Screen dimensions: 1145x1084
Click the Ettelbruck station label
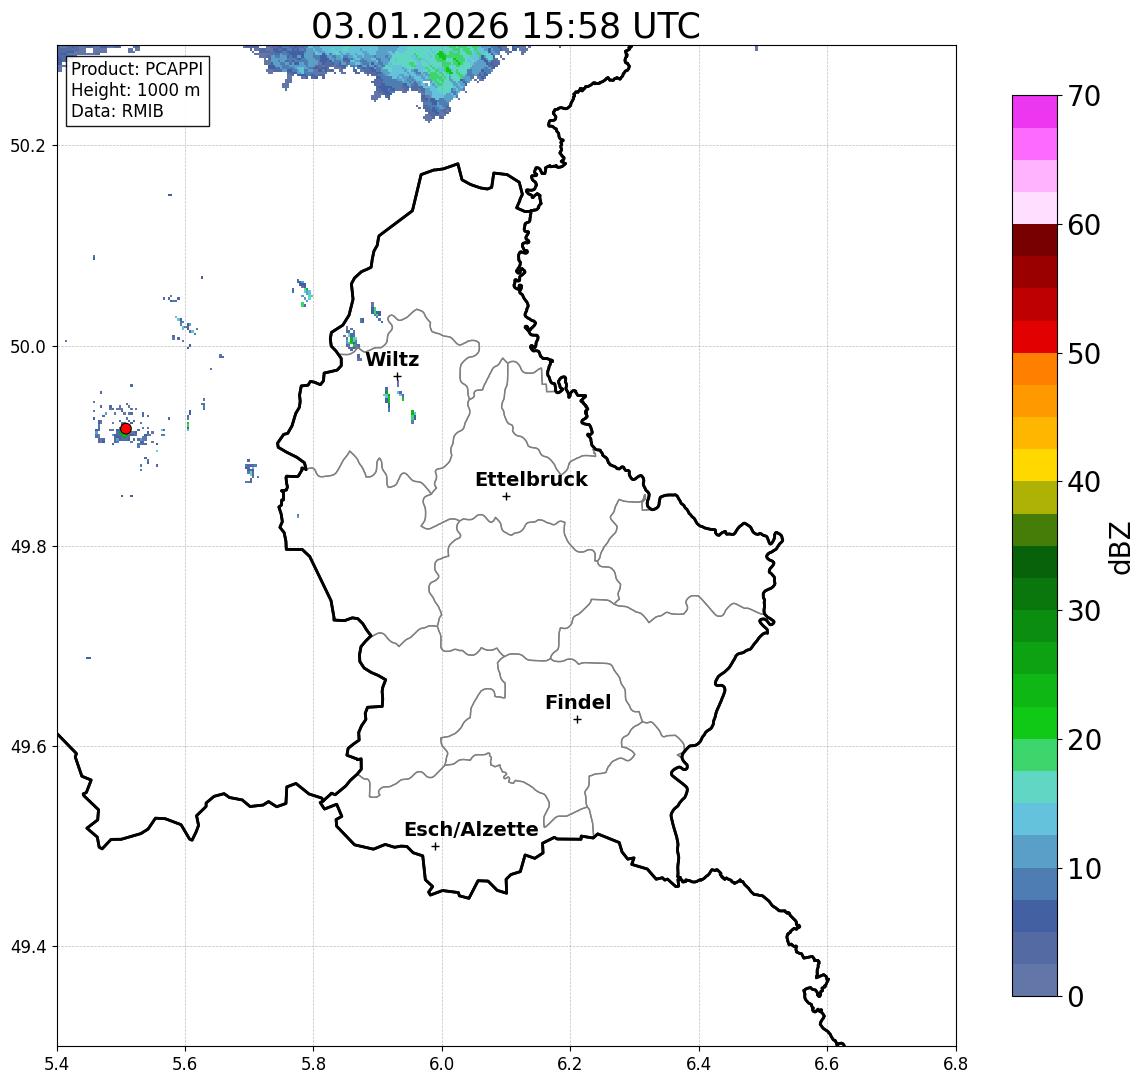(x=531, y=479)
